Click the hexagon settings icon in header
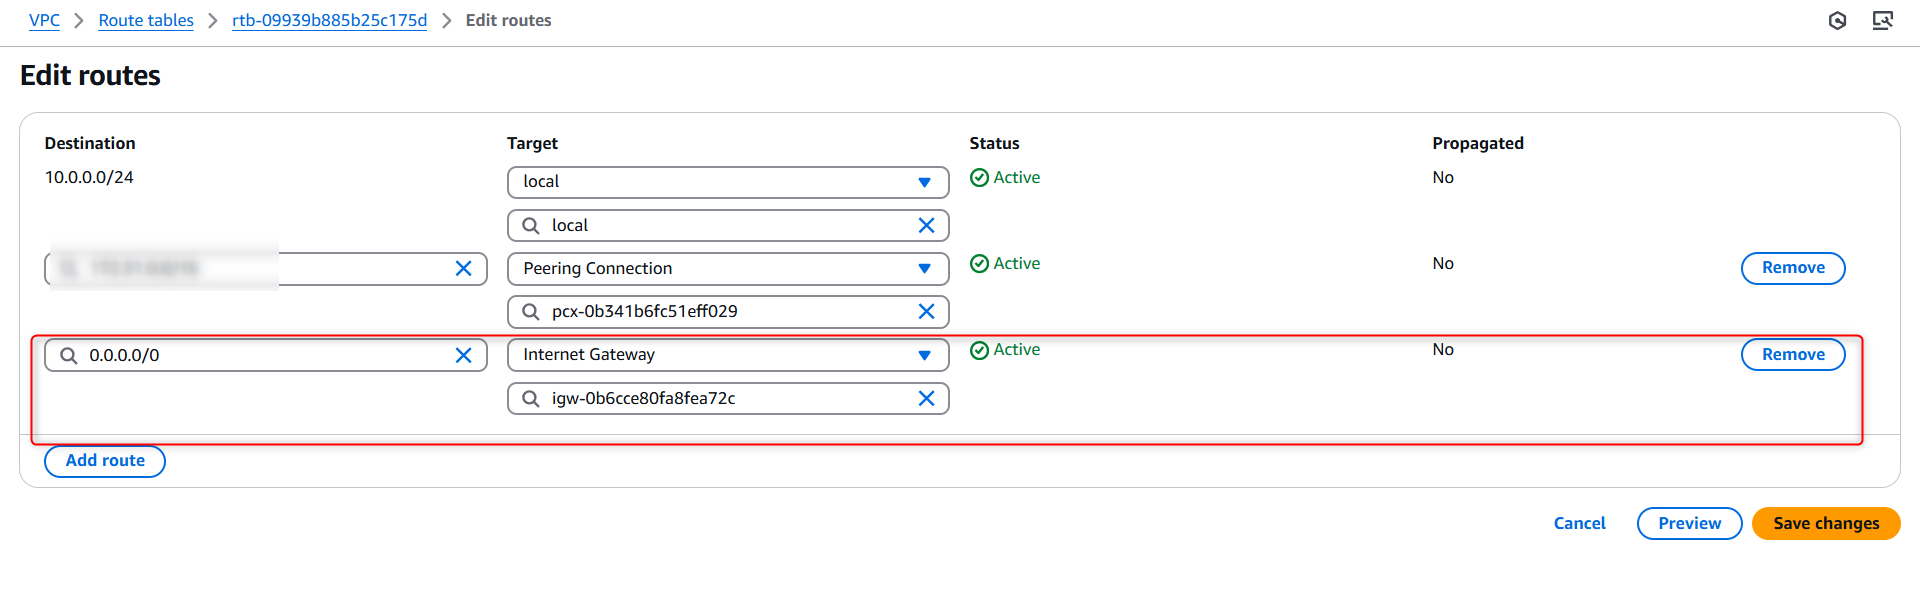The width and height of the screenshot is (1920, 606). click(x=1837, y=21)
